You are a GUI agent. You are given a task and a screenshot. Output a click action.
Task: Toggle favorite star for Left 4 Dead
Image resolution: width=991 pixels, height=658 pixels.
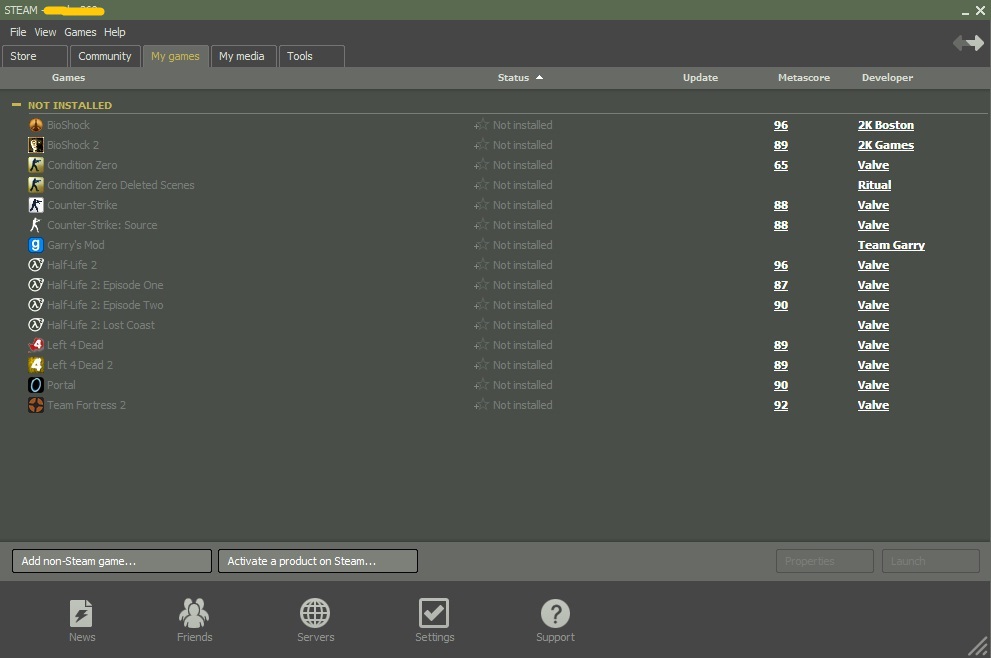(482, 345)
